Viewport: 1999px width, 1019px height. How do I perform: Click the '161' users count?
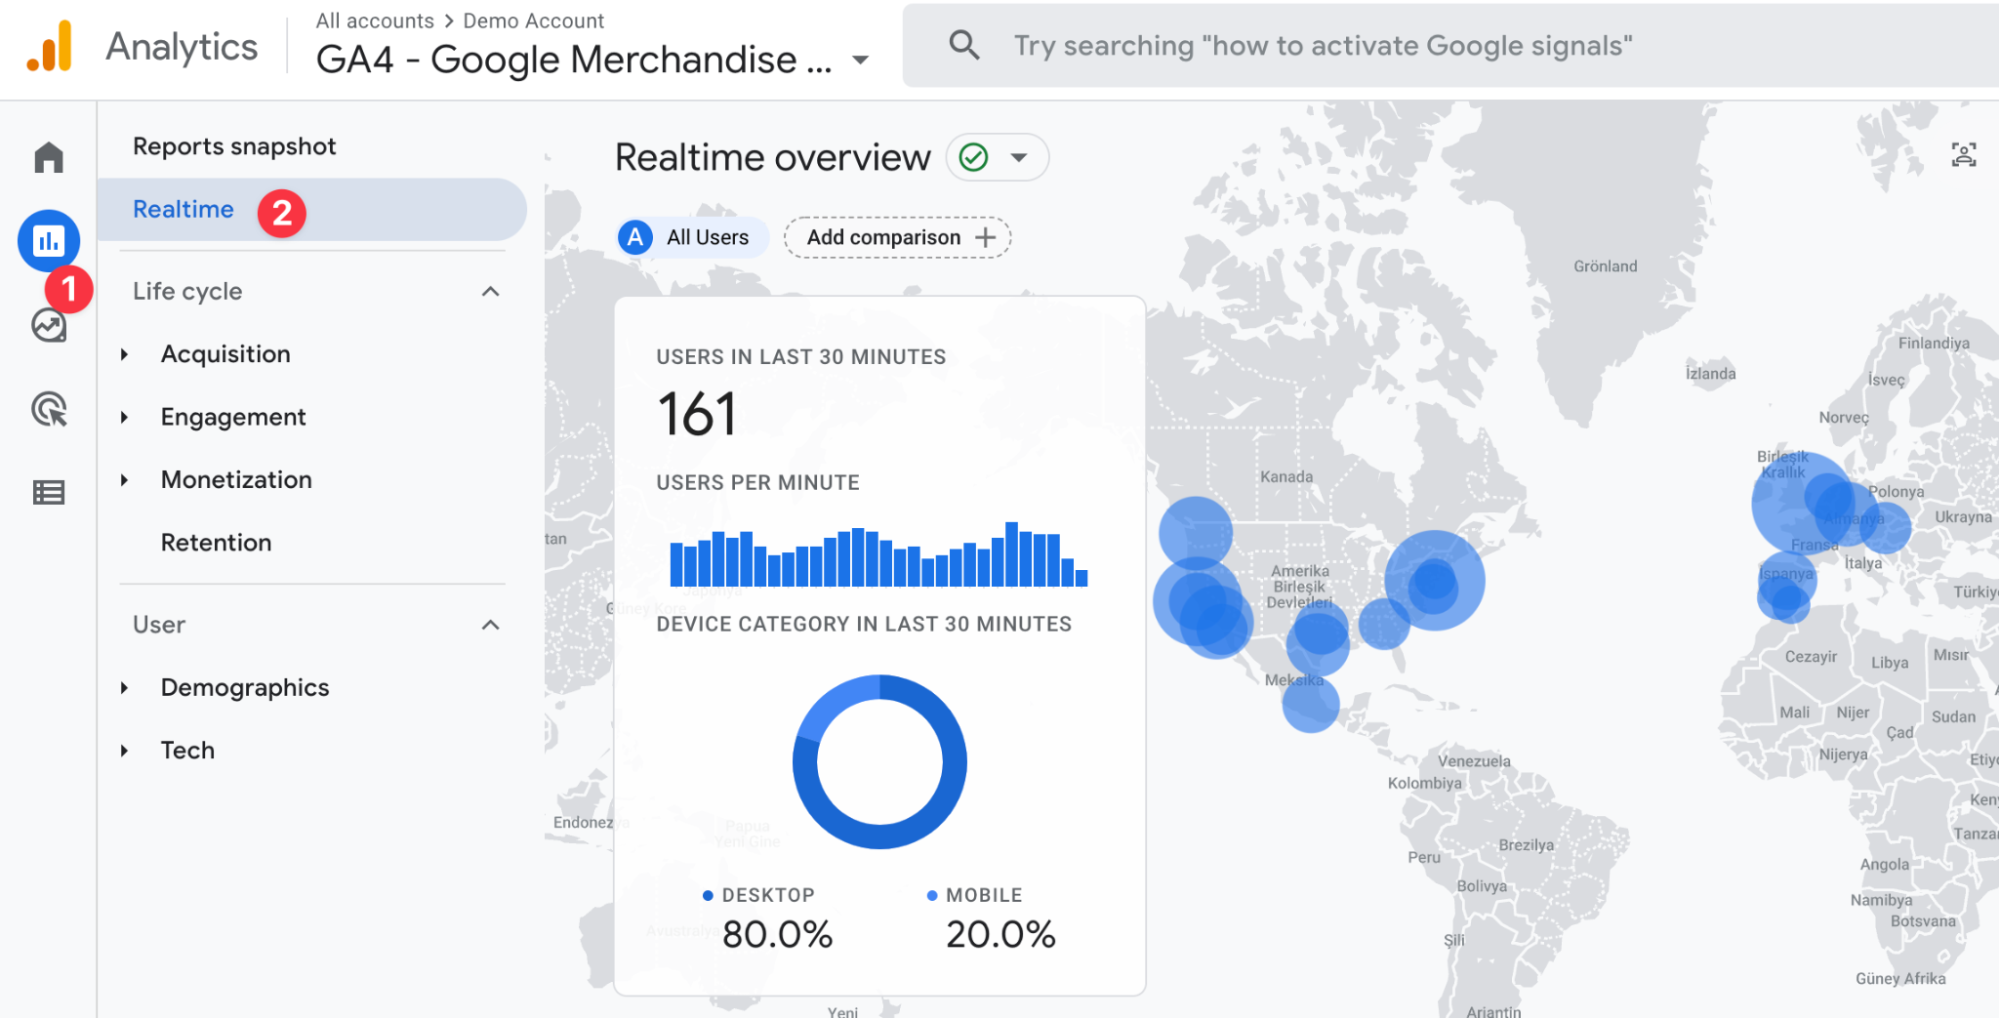pyautogui.click(x=696, y=414)
